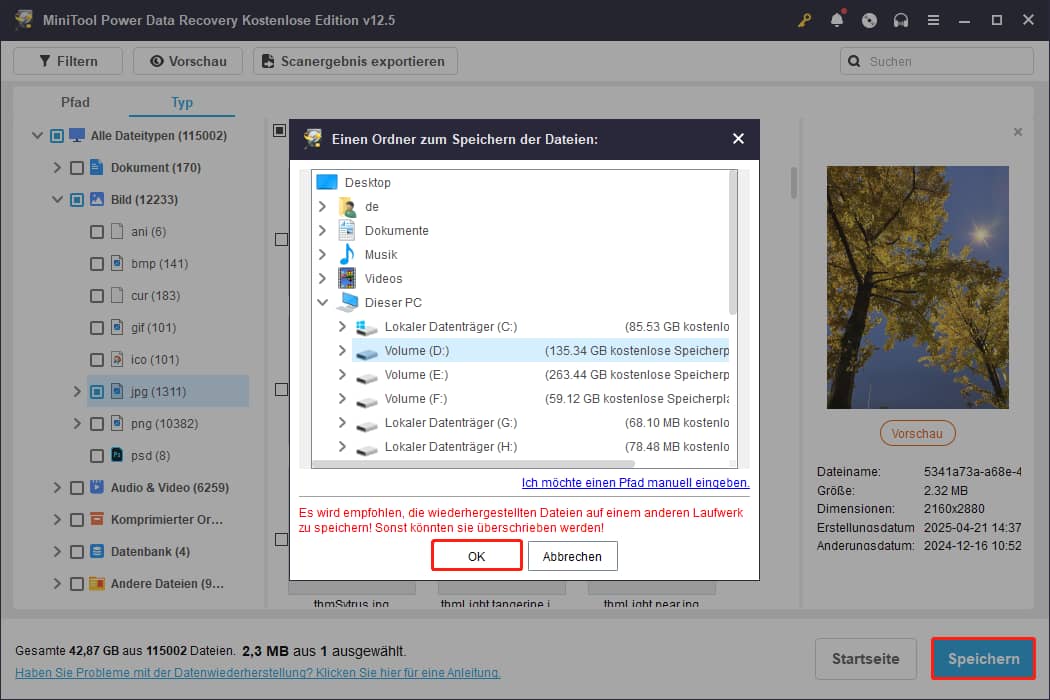
Task: Check the gif (101) checkbox
Action: [97, 328]
